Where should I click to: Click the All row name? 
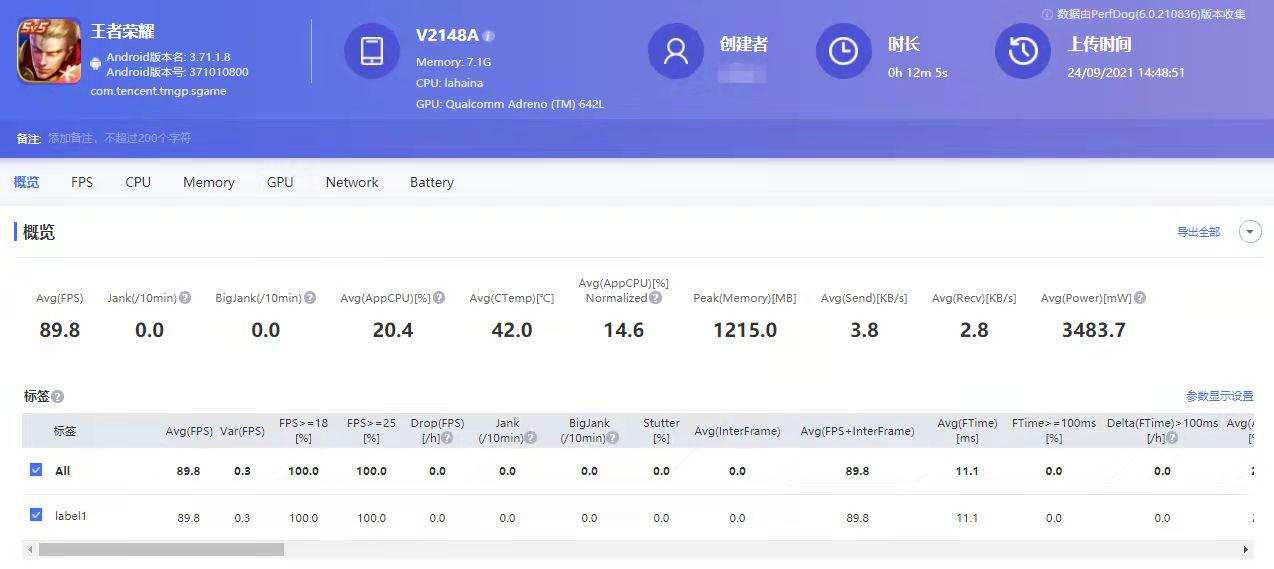[x=63, y=471]
